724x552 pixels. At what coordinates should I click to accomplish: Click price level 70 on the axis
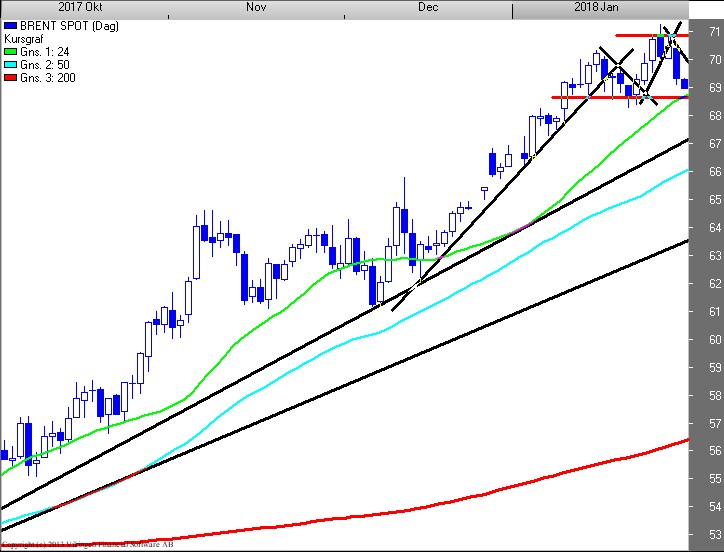715,60
